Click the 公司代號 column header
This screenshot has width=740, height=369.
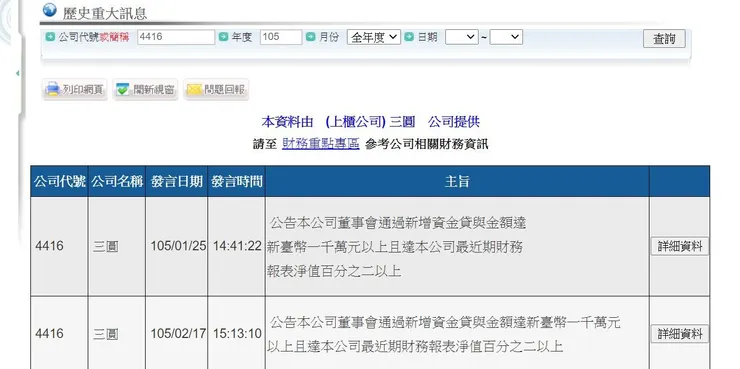[x=59, y=181]
